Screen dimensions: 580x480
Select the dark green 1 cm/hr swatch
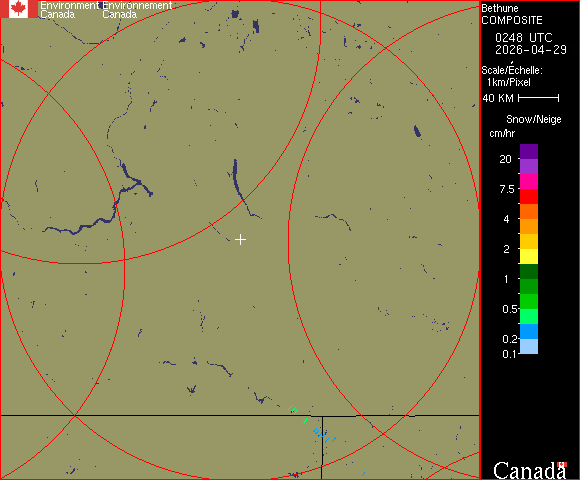(x=529, y=271)
